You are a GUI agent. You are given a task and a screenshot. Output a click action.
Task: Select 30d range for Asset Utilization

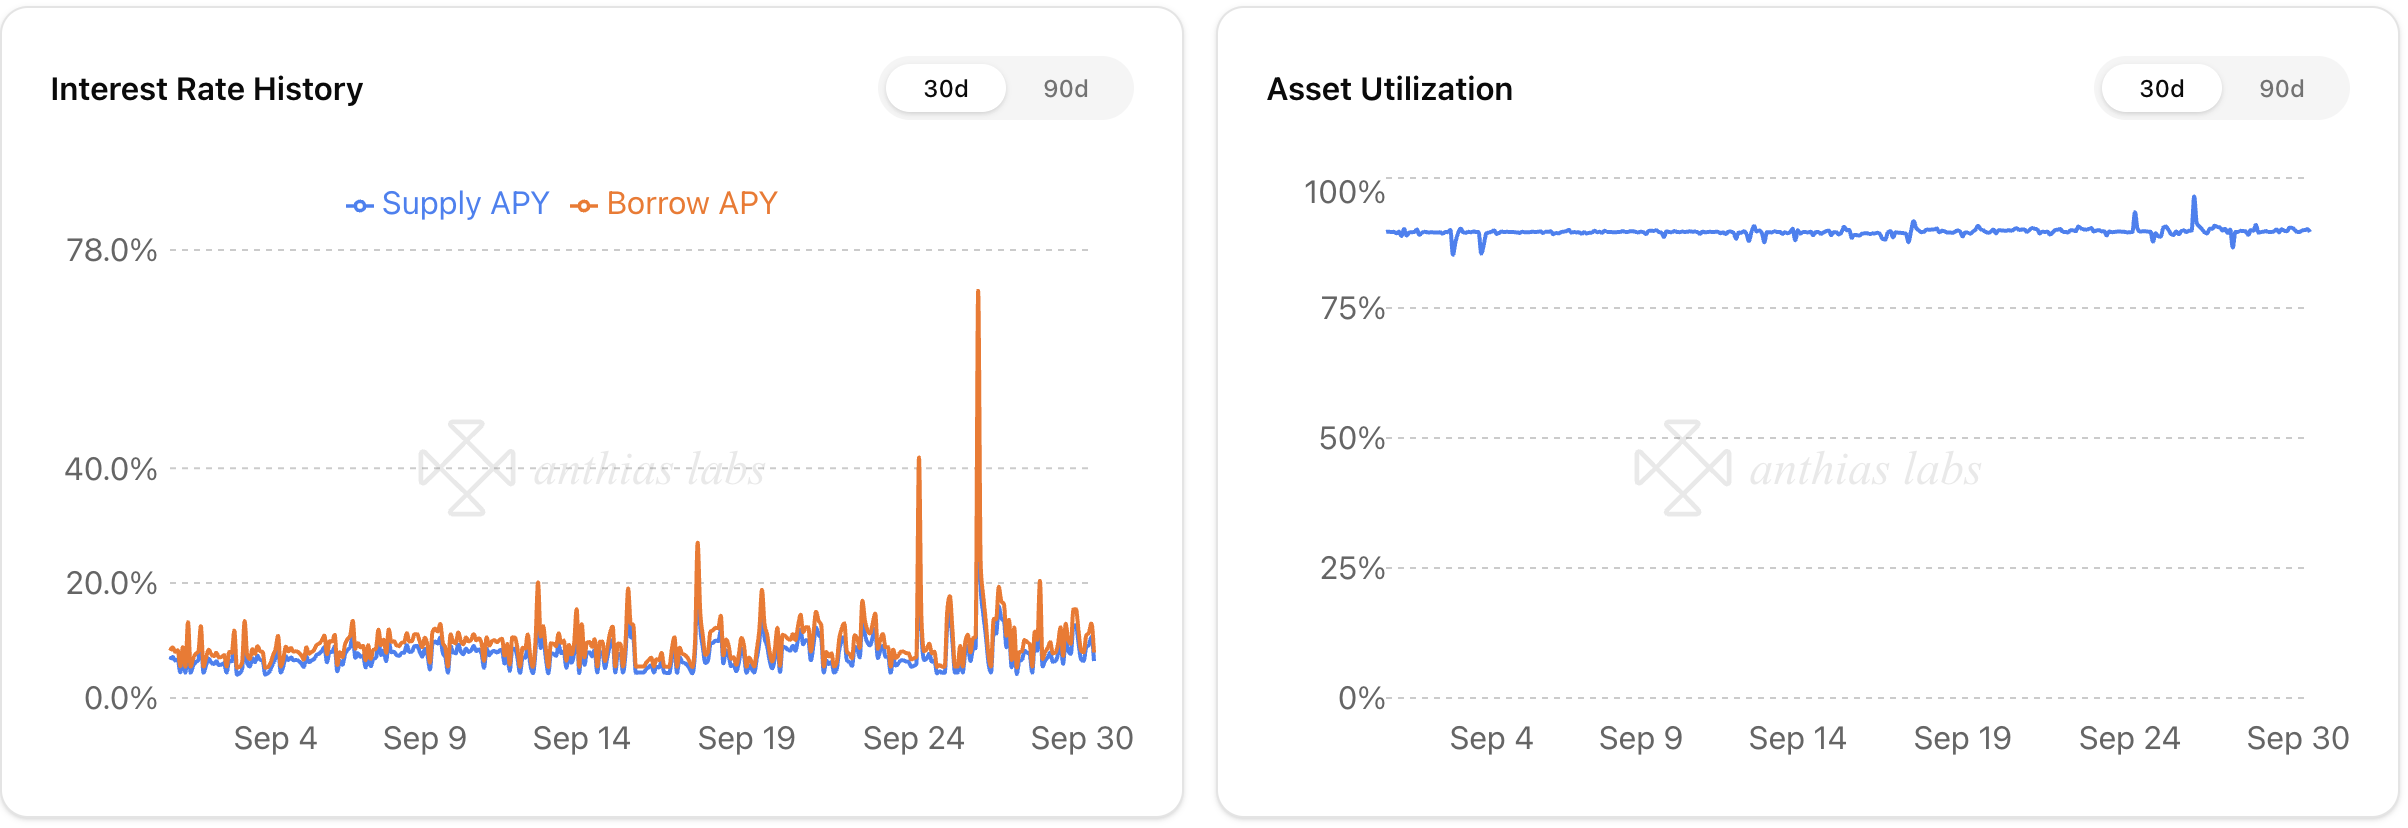click(2161, 89)
